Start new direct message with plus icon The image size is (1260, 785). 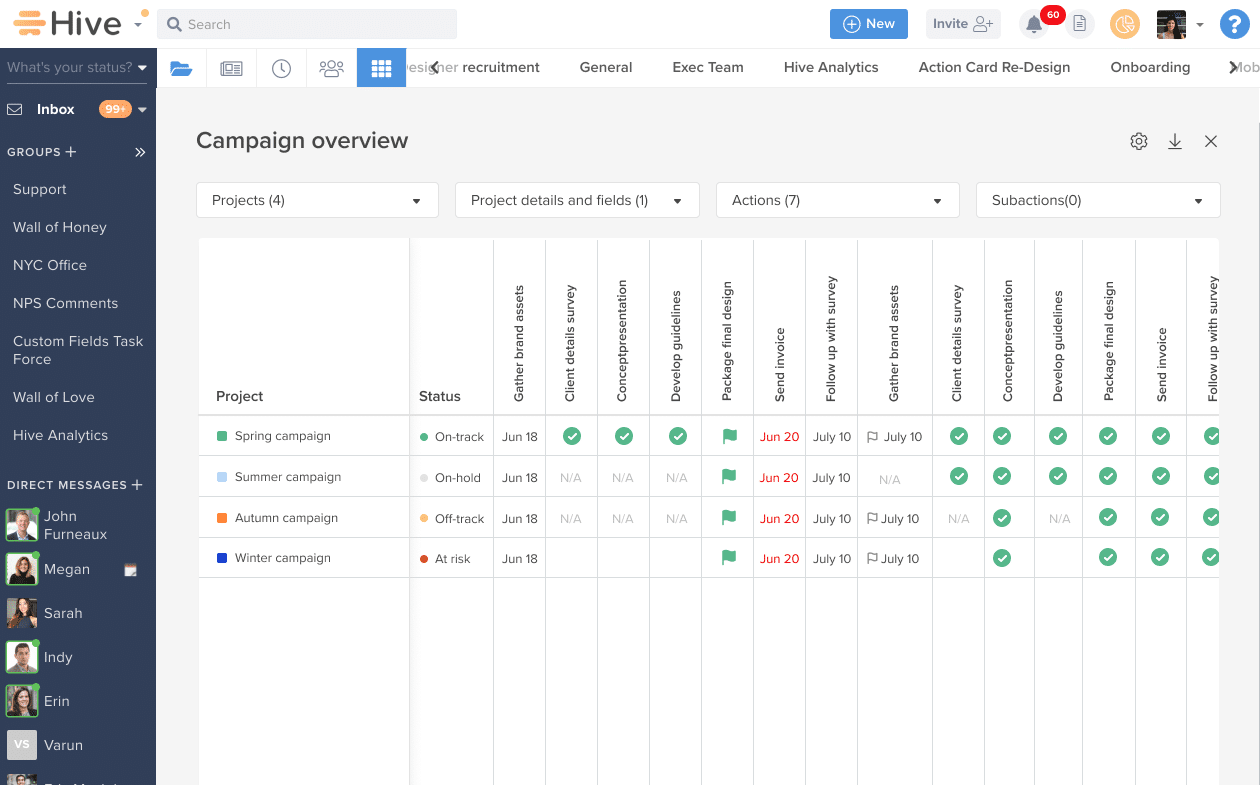pos(137,485)
